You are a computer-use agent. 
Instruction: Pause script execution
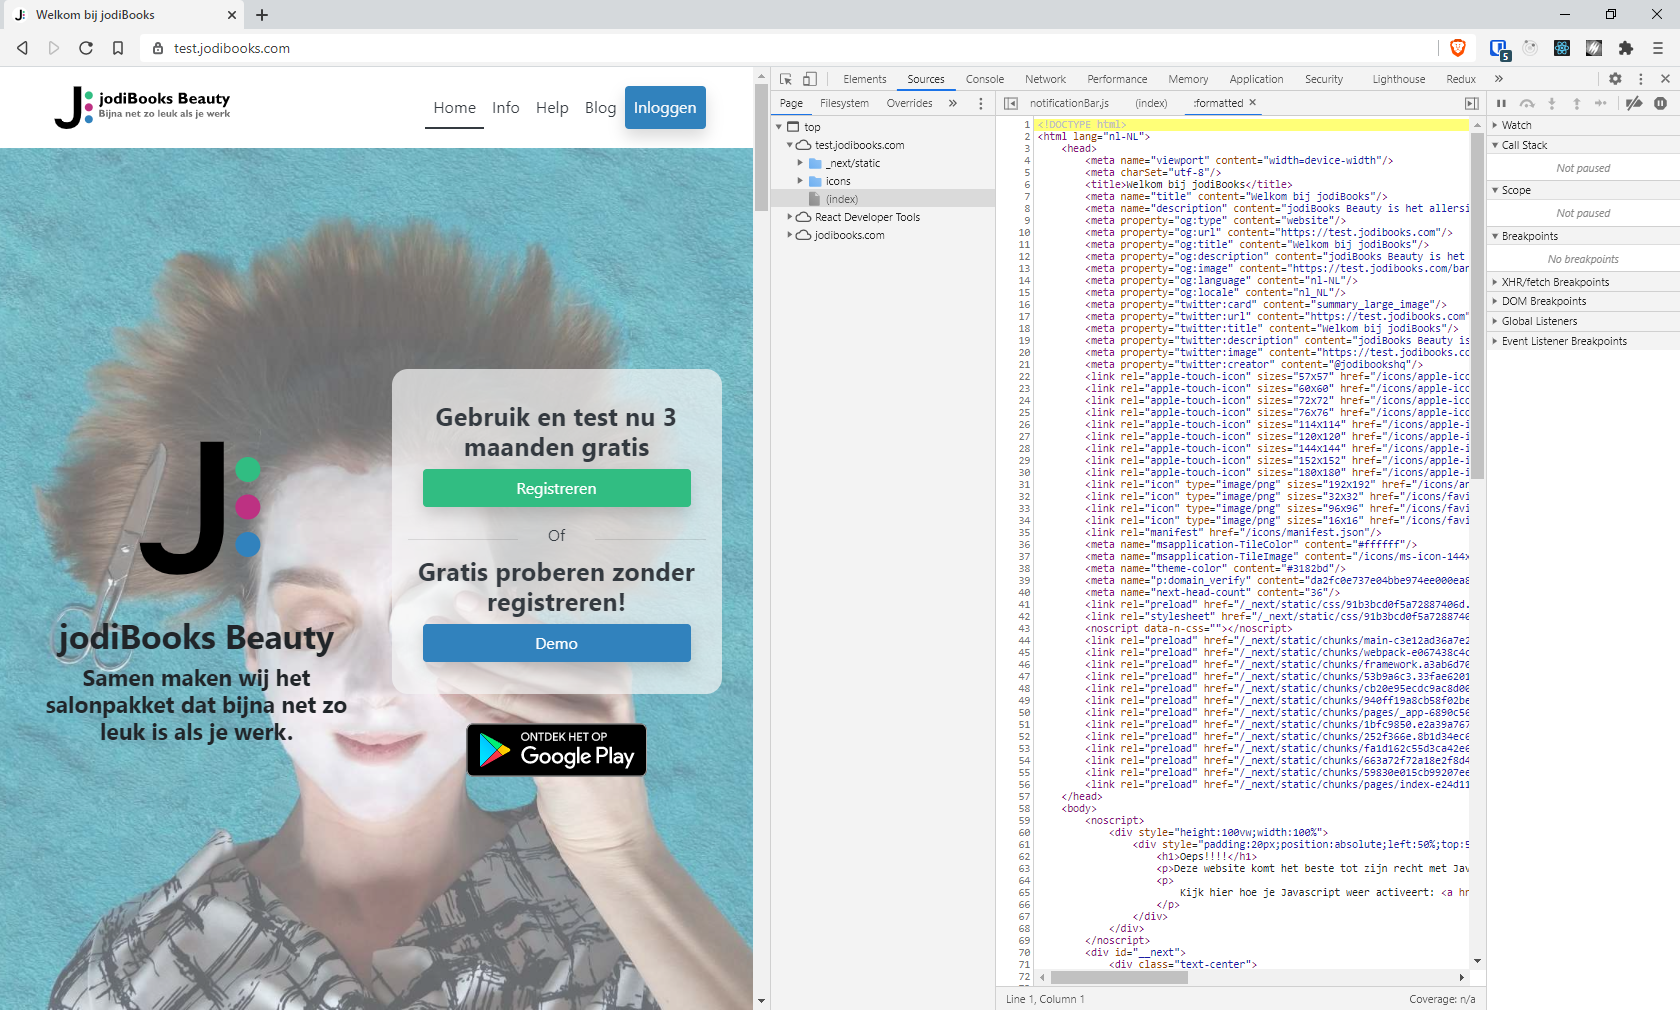tap(1501, 103)
